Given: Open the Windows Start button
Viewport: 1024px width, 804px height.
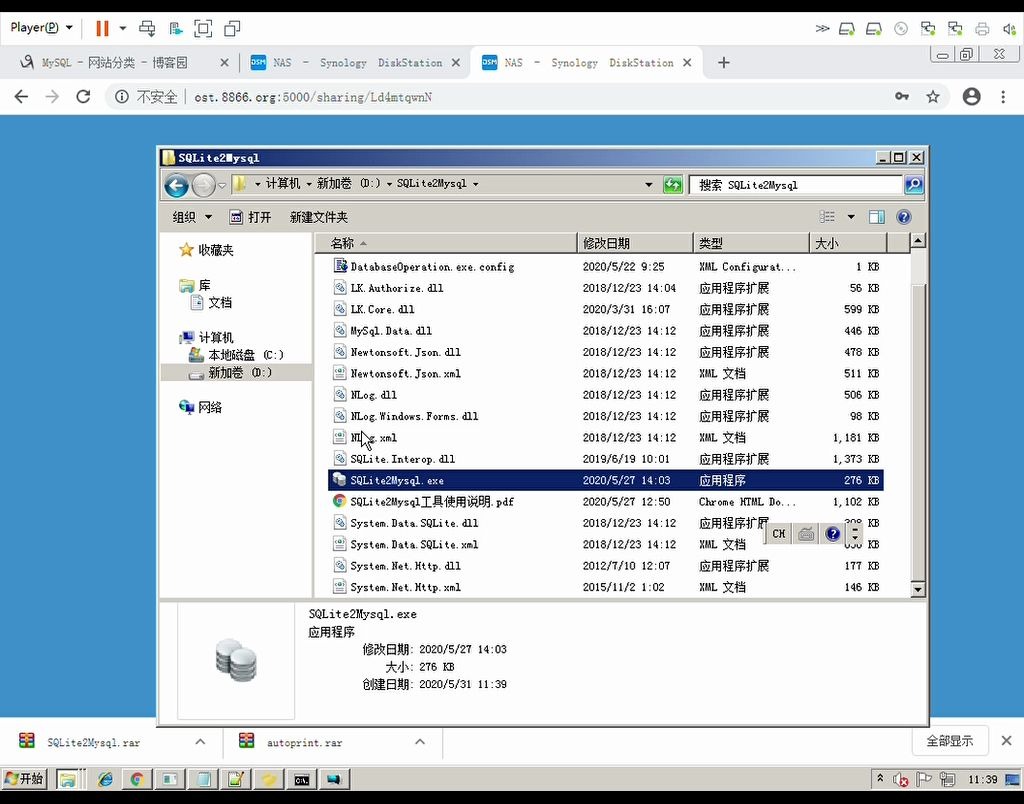Looking at the screenshot, I should pyautogui.click(x=24, y=778).
